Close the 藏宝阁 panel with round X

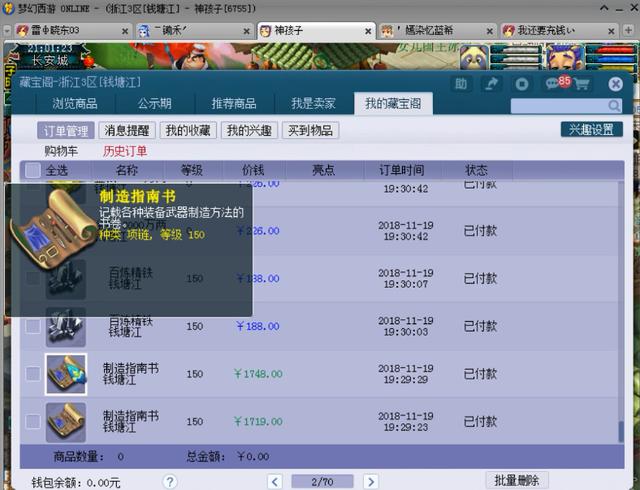(615, 84)
